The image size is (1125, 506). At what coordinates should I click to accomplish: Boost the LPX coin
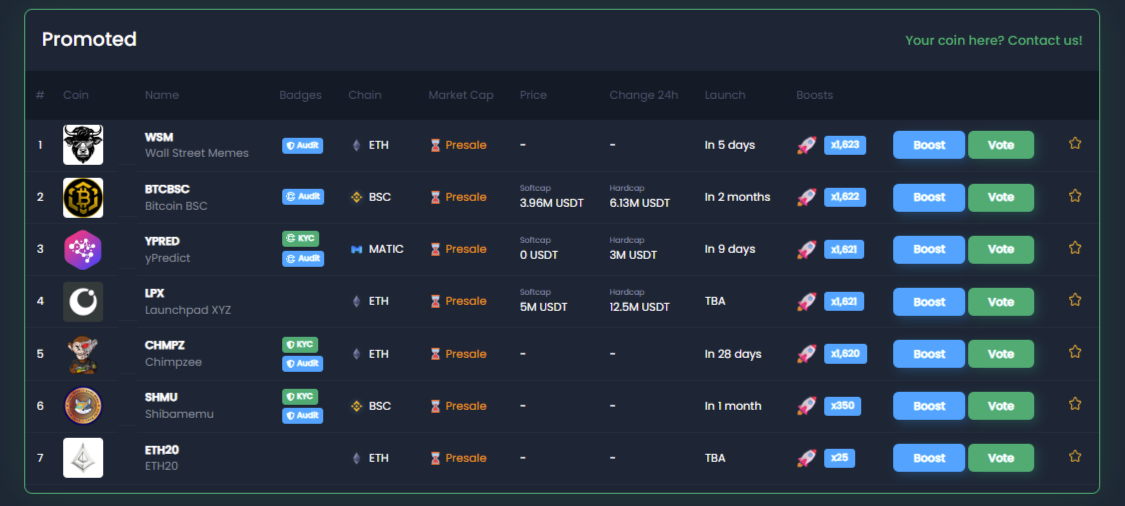tap(929, 301)
